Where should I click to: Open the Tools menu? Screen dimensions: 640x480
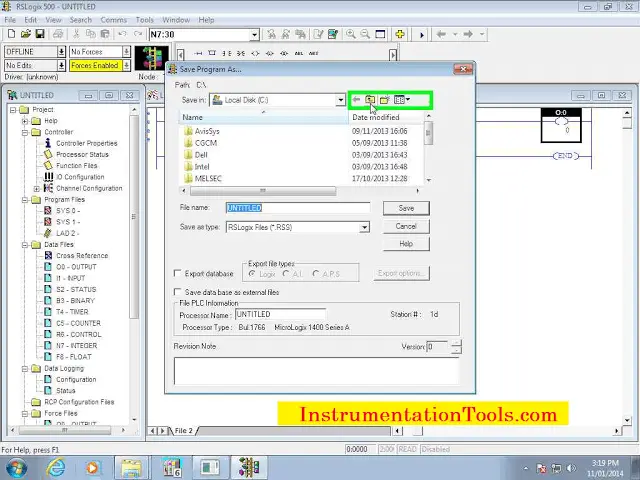coord(144,20)
